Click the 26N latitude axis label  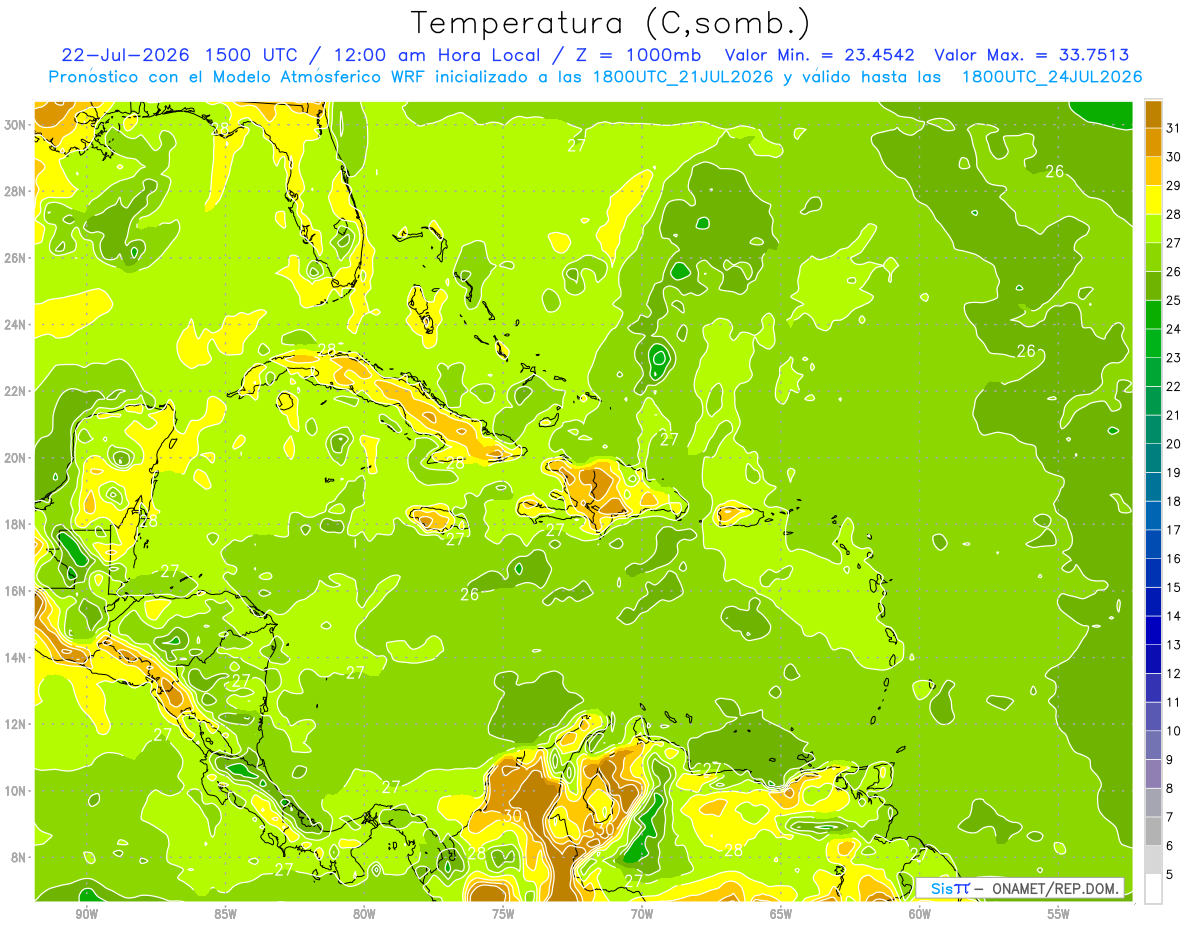16,257
